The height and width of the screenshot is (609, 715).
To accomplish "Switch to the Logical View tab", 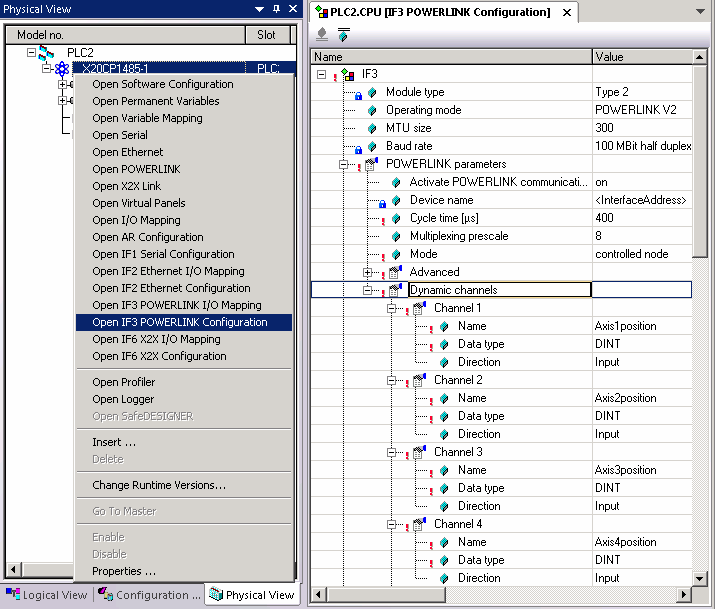I will point(47,595).
